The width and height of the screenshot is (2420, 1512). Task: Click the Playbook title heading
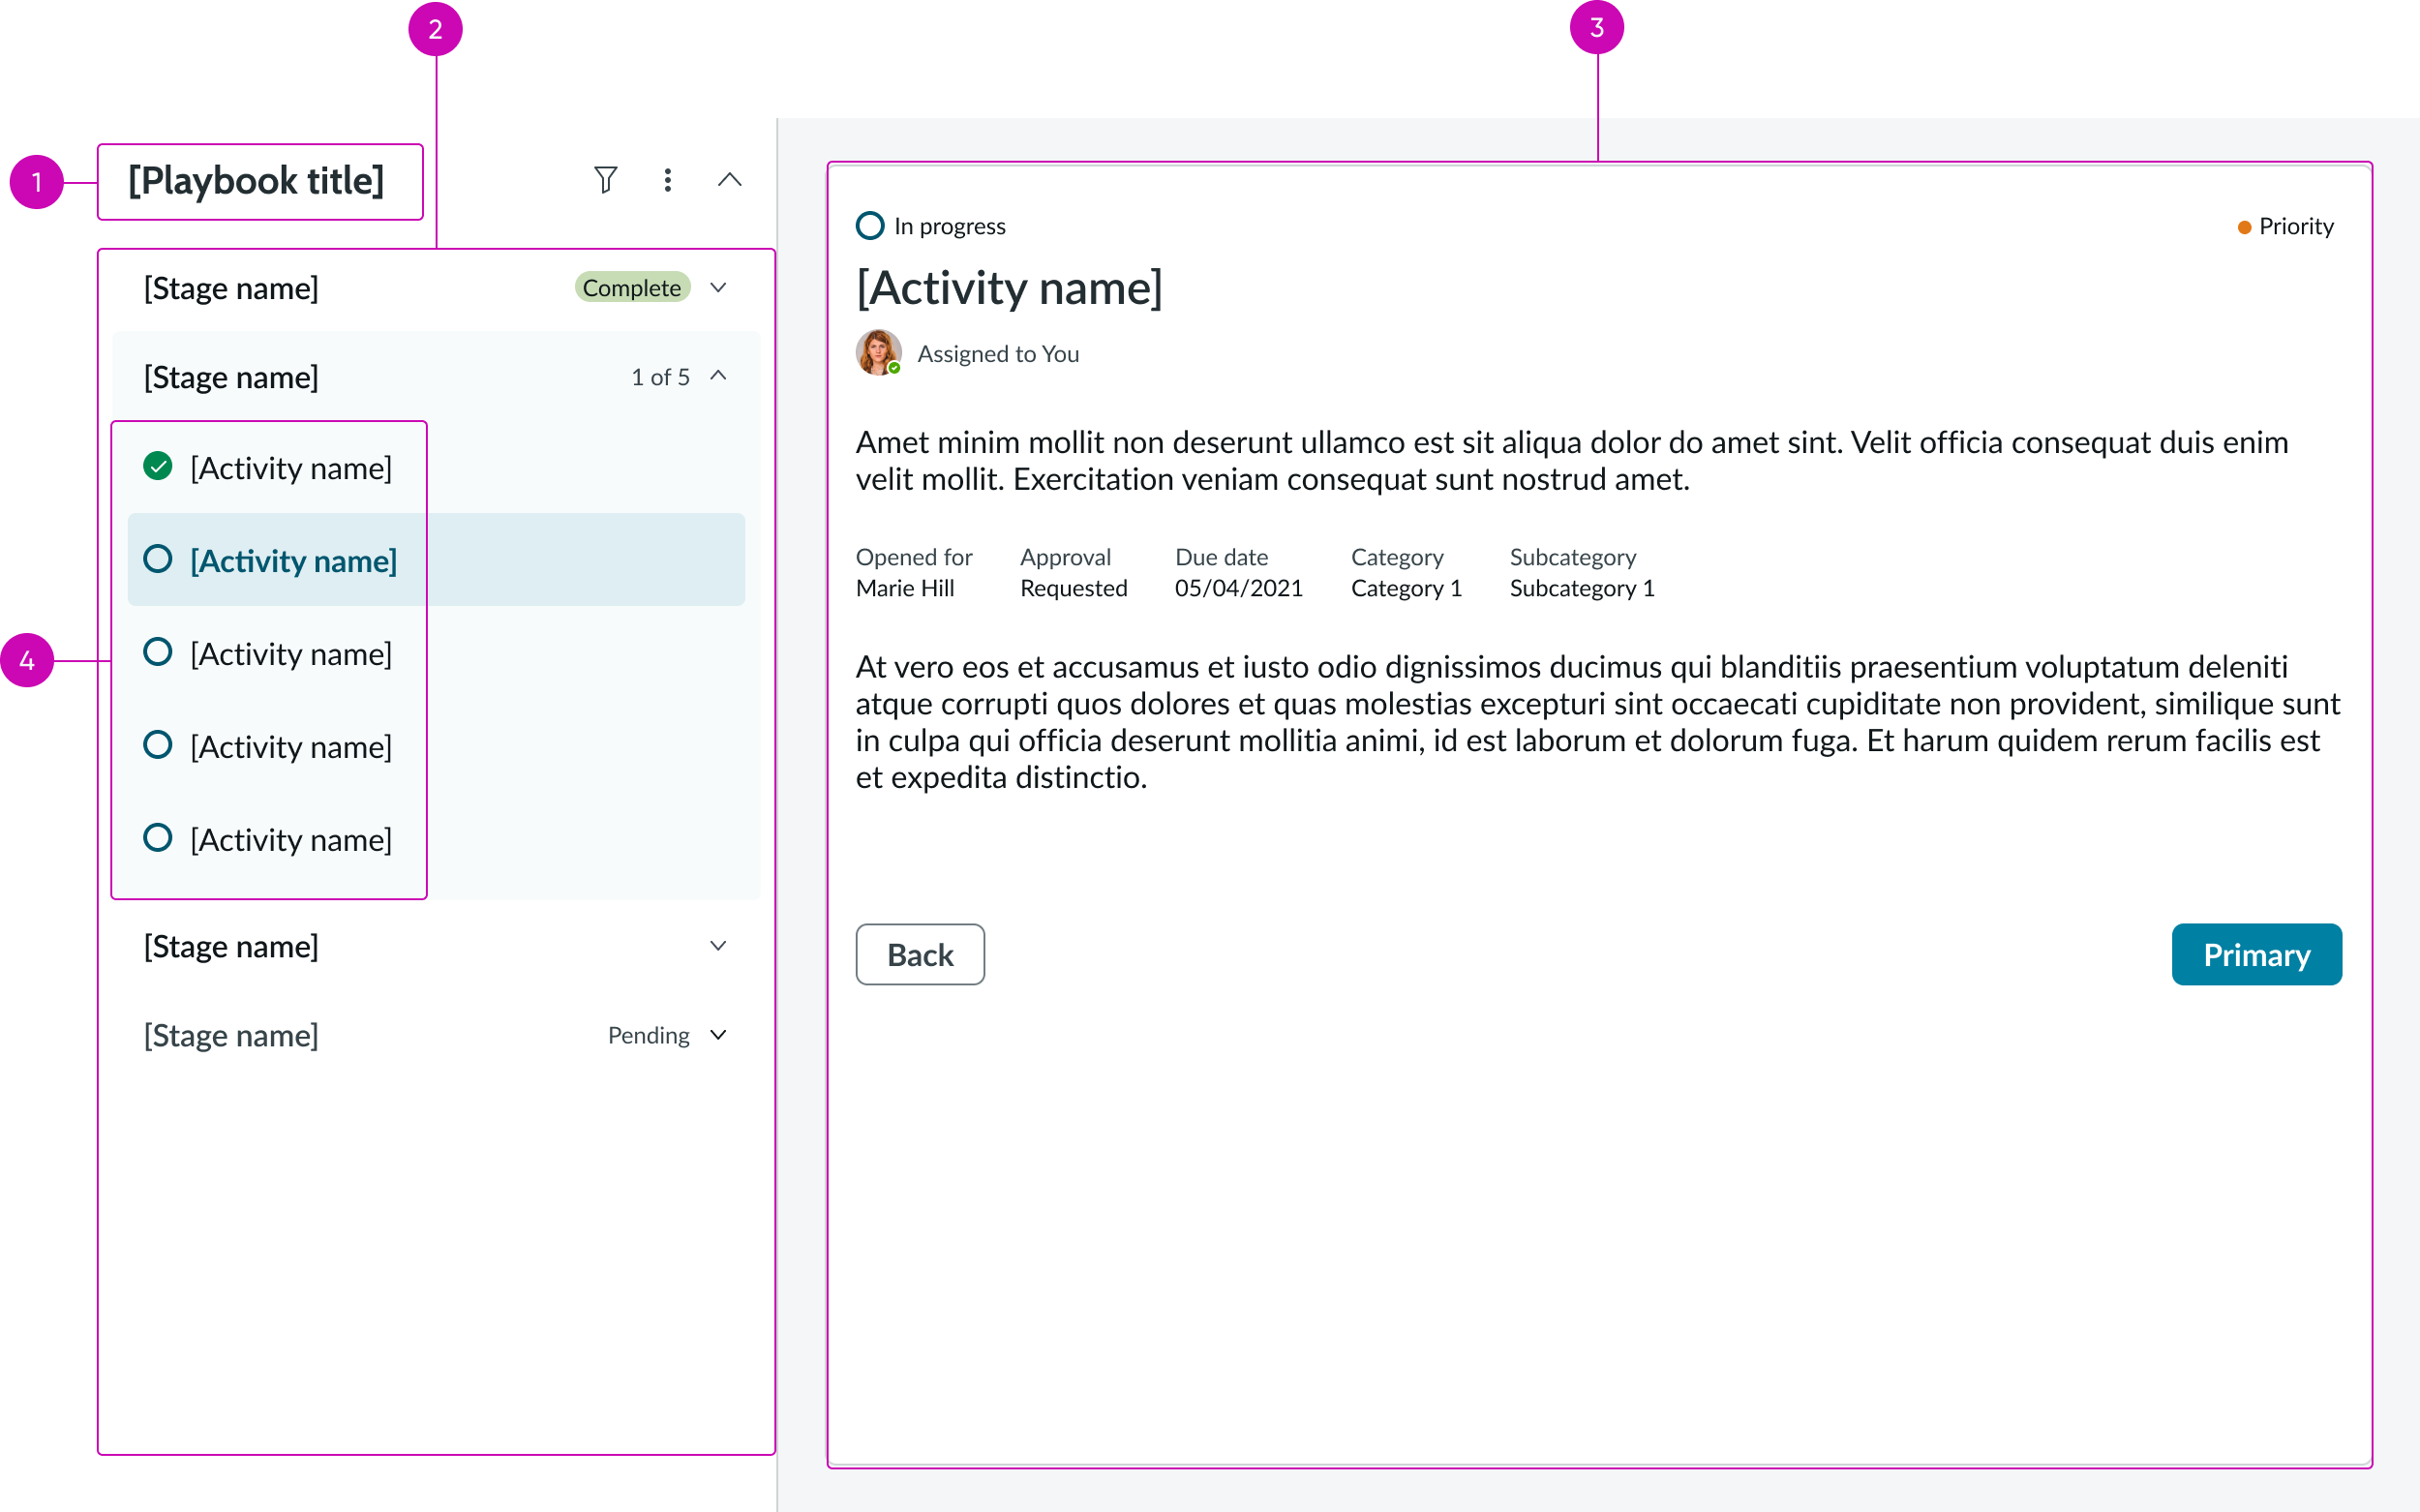point(256,181)
